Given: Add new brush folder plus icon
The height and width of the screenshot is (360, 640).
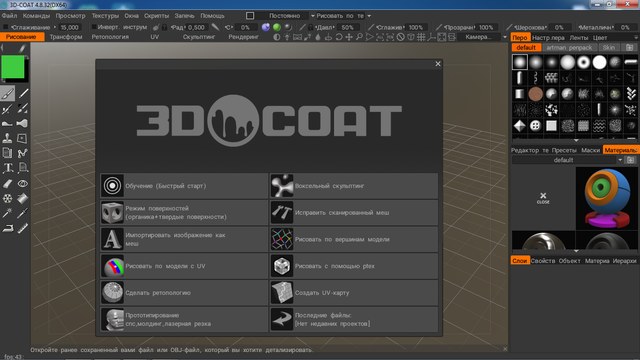Looking at the screenshot, I should 629,47.
